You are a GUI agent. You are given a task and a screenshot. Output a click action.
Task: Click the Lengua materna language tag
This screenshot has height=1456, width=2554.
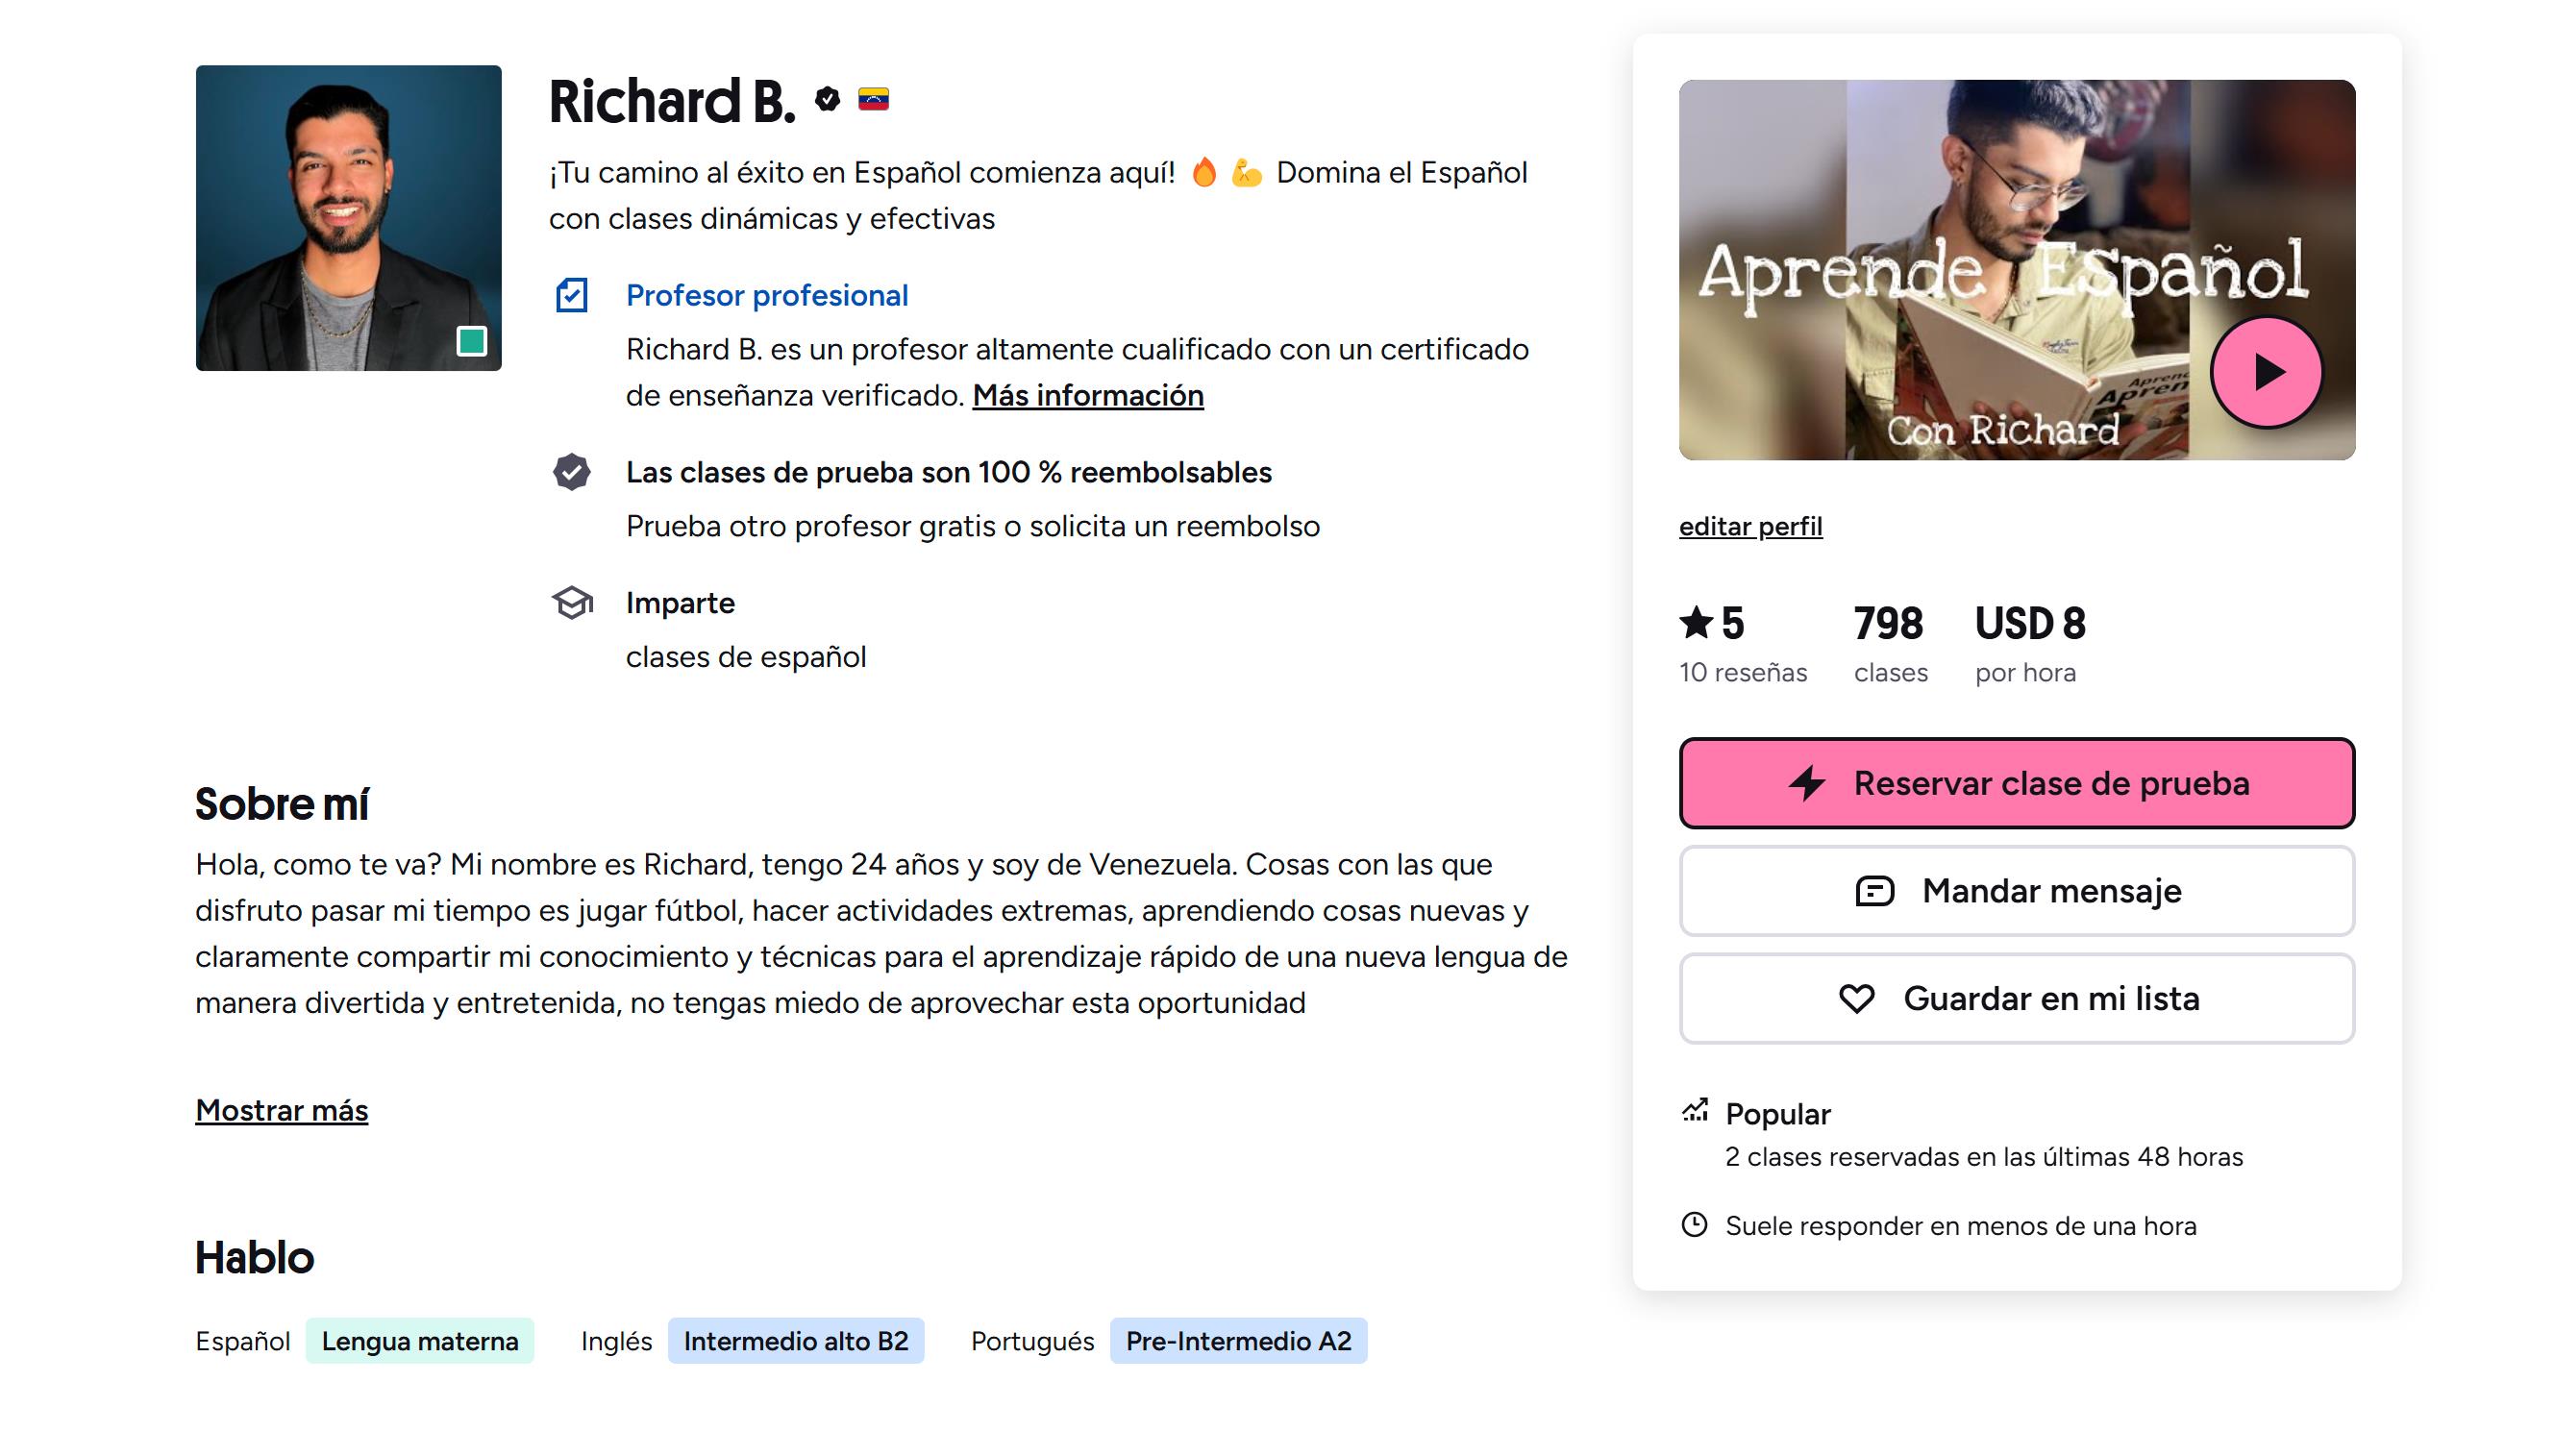coord(420,1341)
